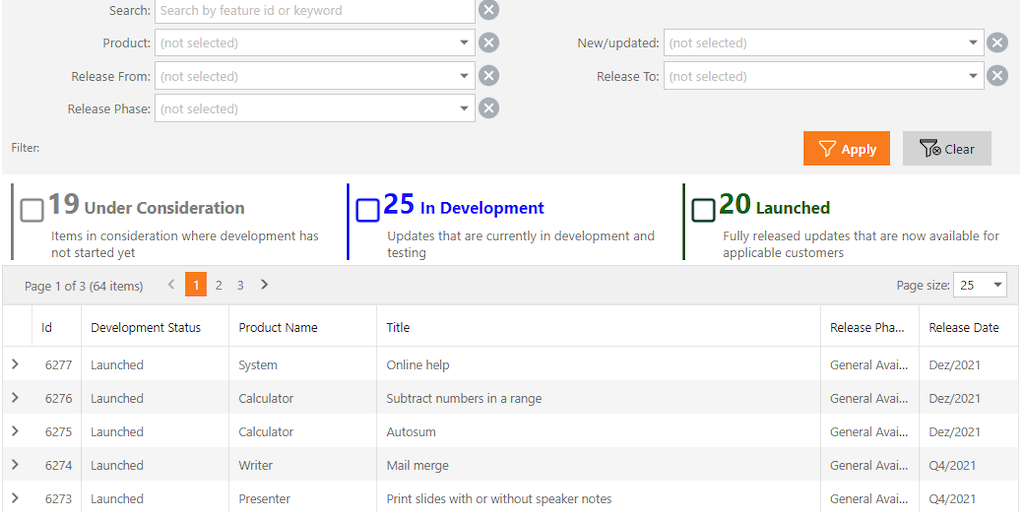Clear the Product filter with its X icon

tap(488, 43)
